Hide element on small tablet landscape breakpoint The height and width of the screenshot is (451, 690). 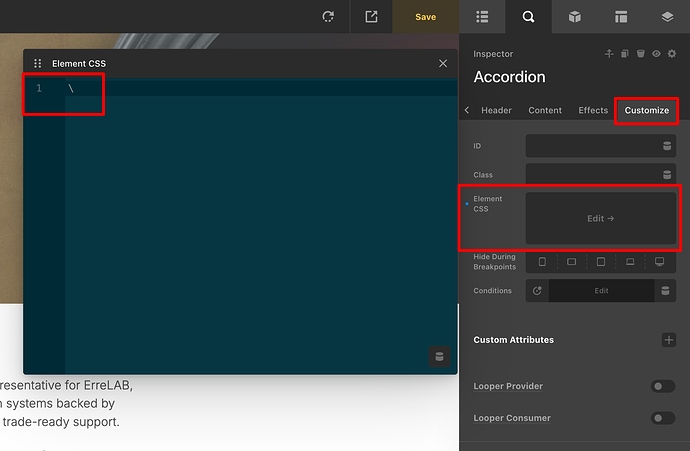[x=572, y=262]
